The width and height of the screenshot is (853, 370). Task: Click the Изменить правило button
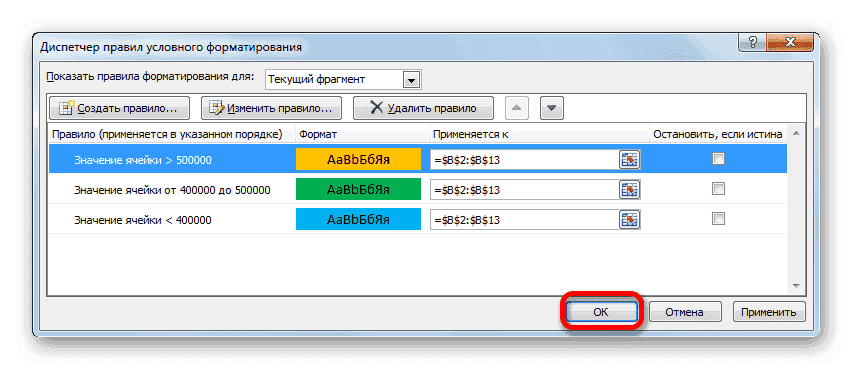click(x=271, y=108)
